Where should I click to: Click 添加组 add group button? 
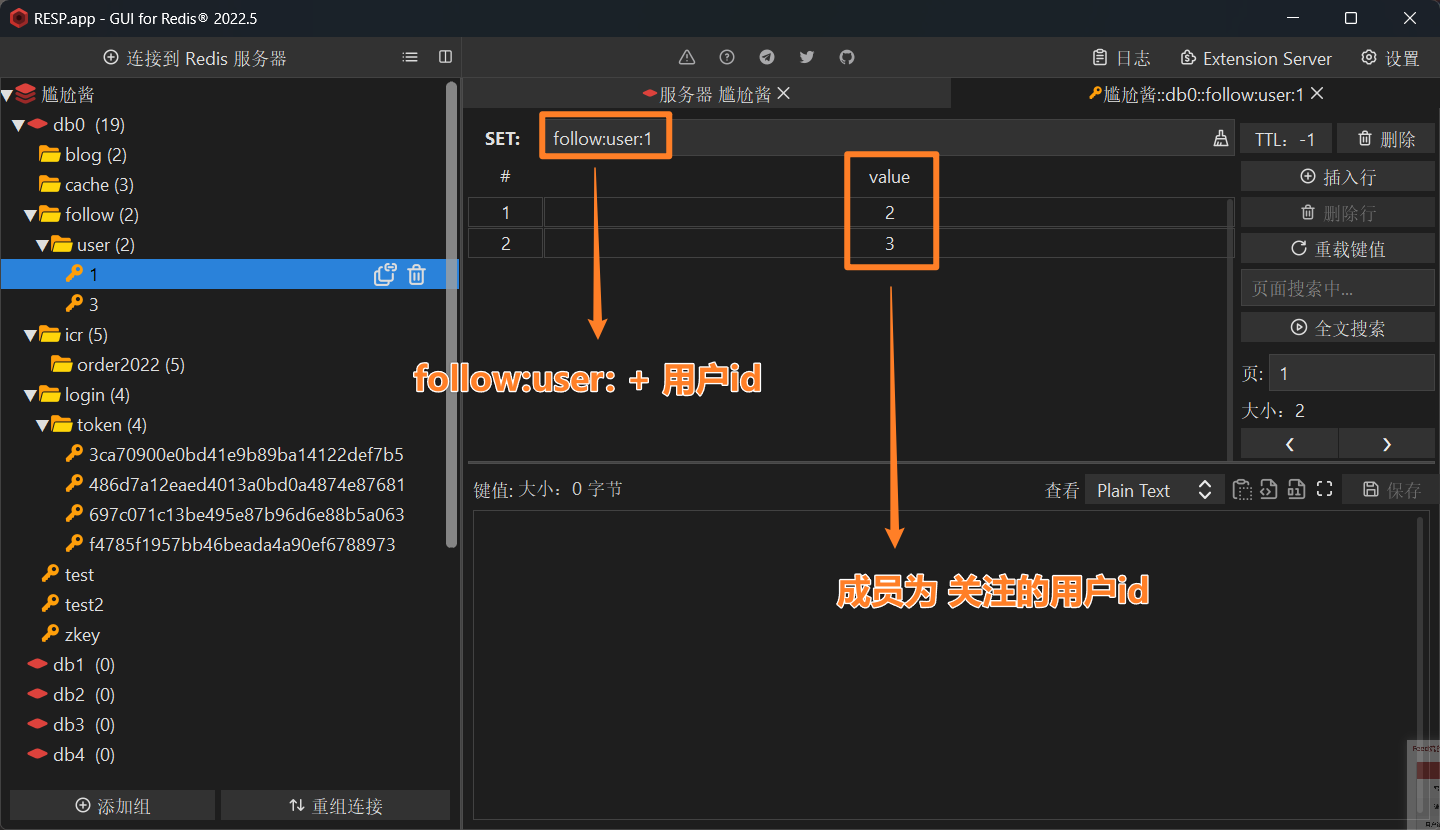click(112, 805)
